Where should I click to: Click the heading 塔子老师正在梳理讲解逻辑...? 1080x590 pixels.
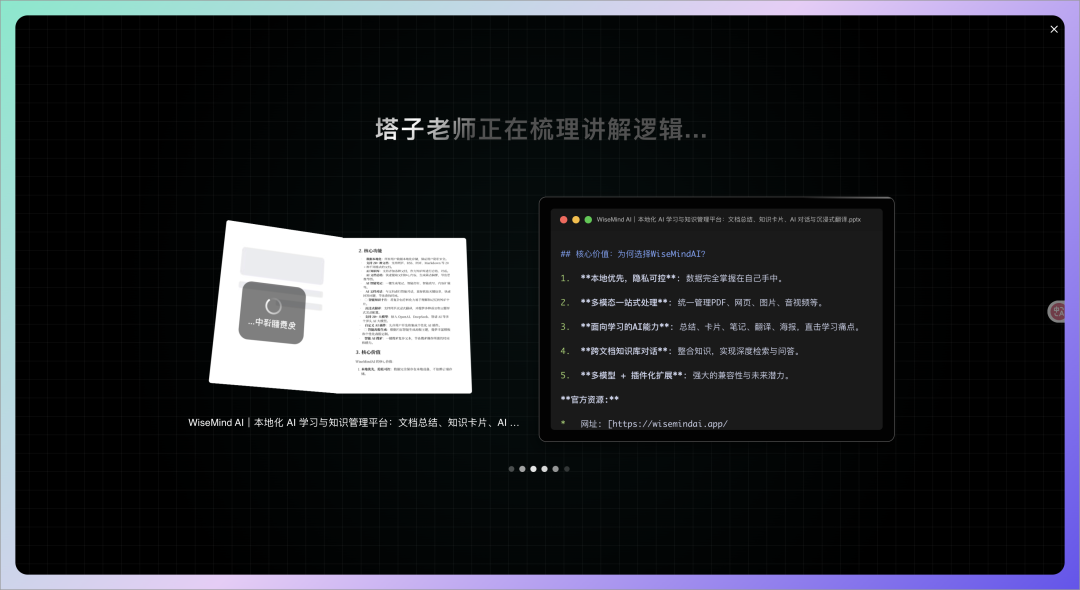(x=541, y=129)
